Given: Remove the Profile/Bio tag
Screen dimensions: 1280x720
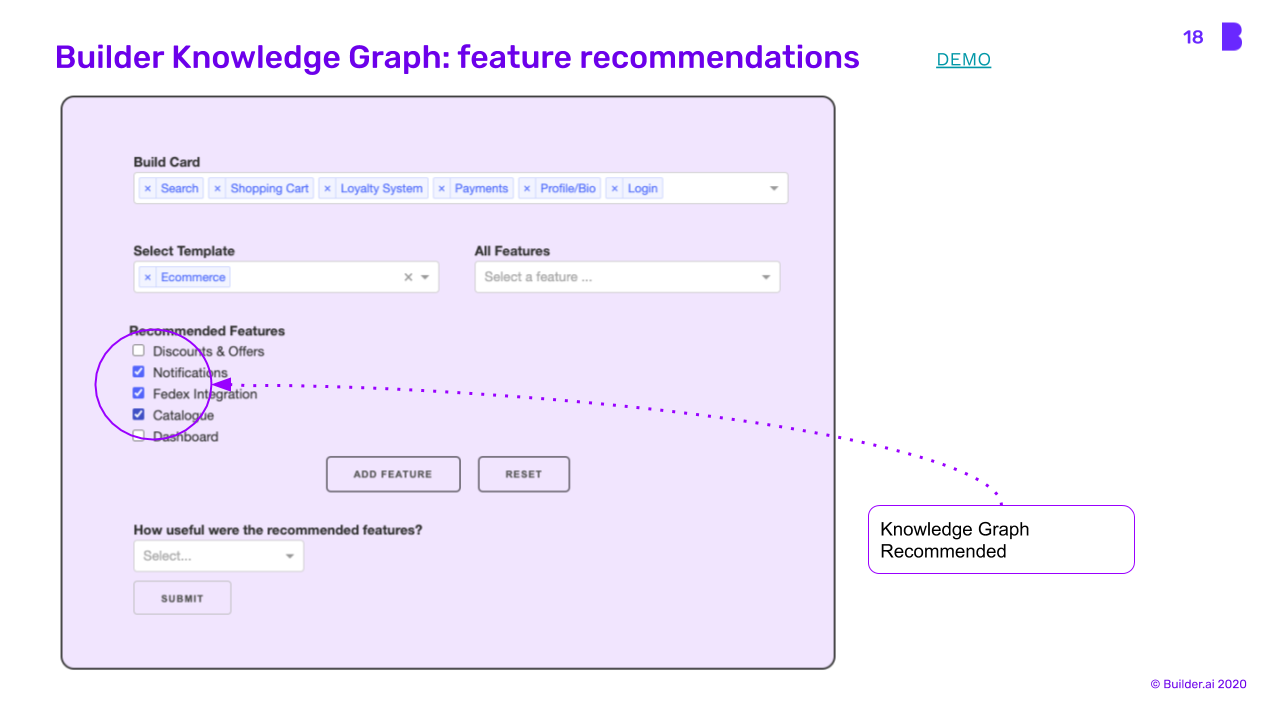Looking at the screenshot, I should [x=527, y=188].
